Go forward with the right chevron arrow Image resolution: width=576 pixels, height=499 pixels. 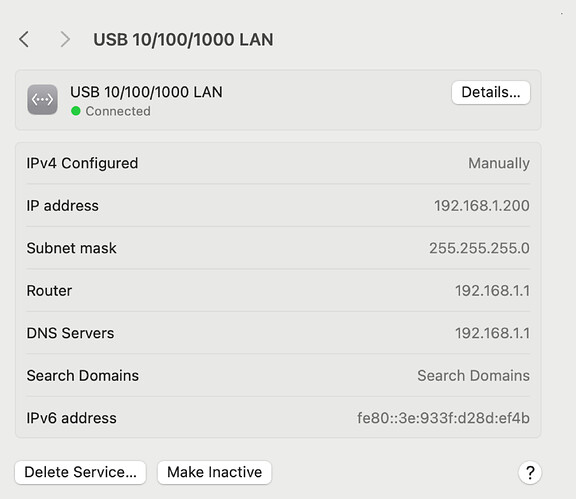point(65,39)
